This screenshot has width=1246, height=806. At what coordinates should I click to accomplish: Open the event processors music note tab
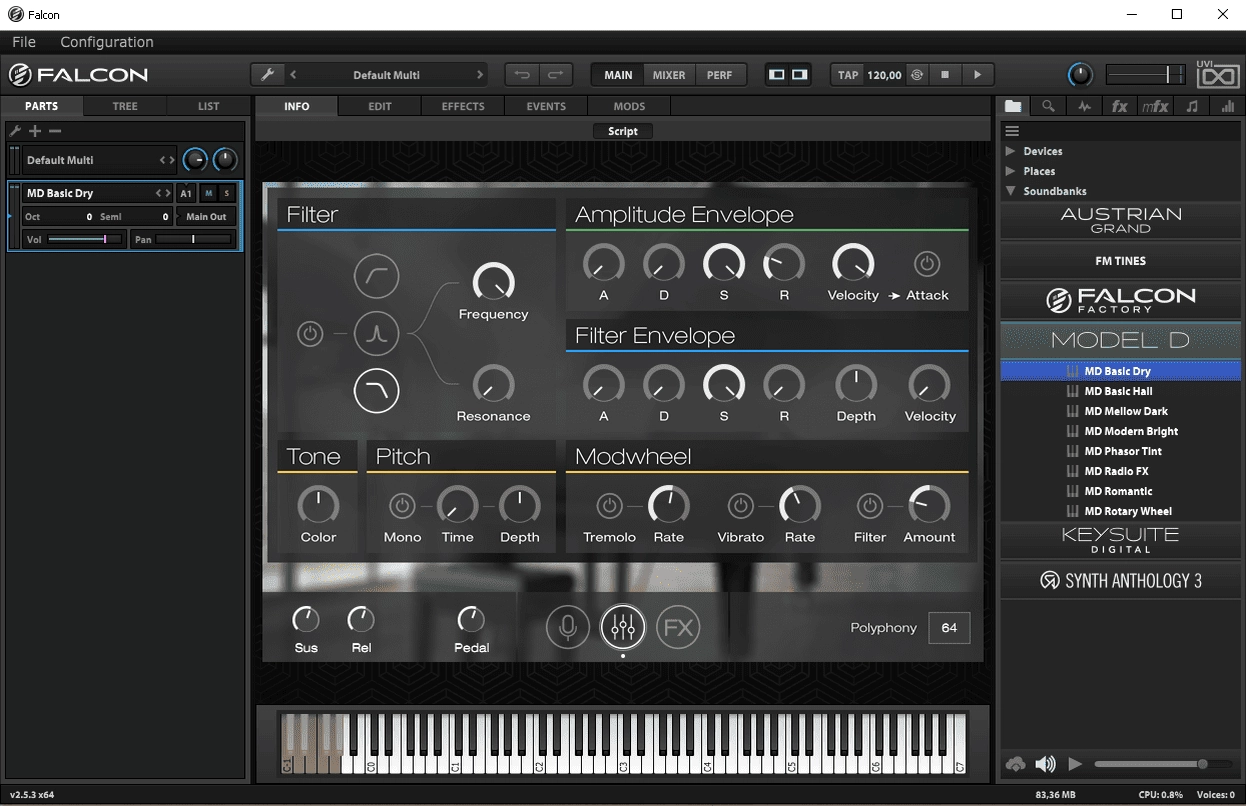tap(1191, 106)
